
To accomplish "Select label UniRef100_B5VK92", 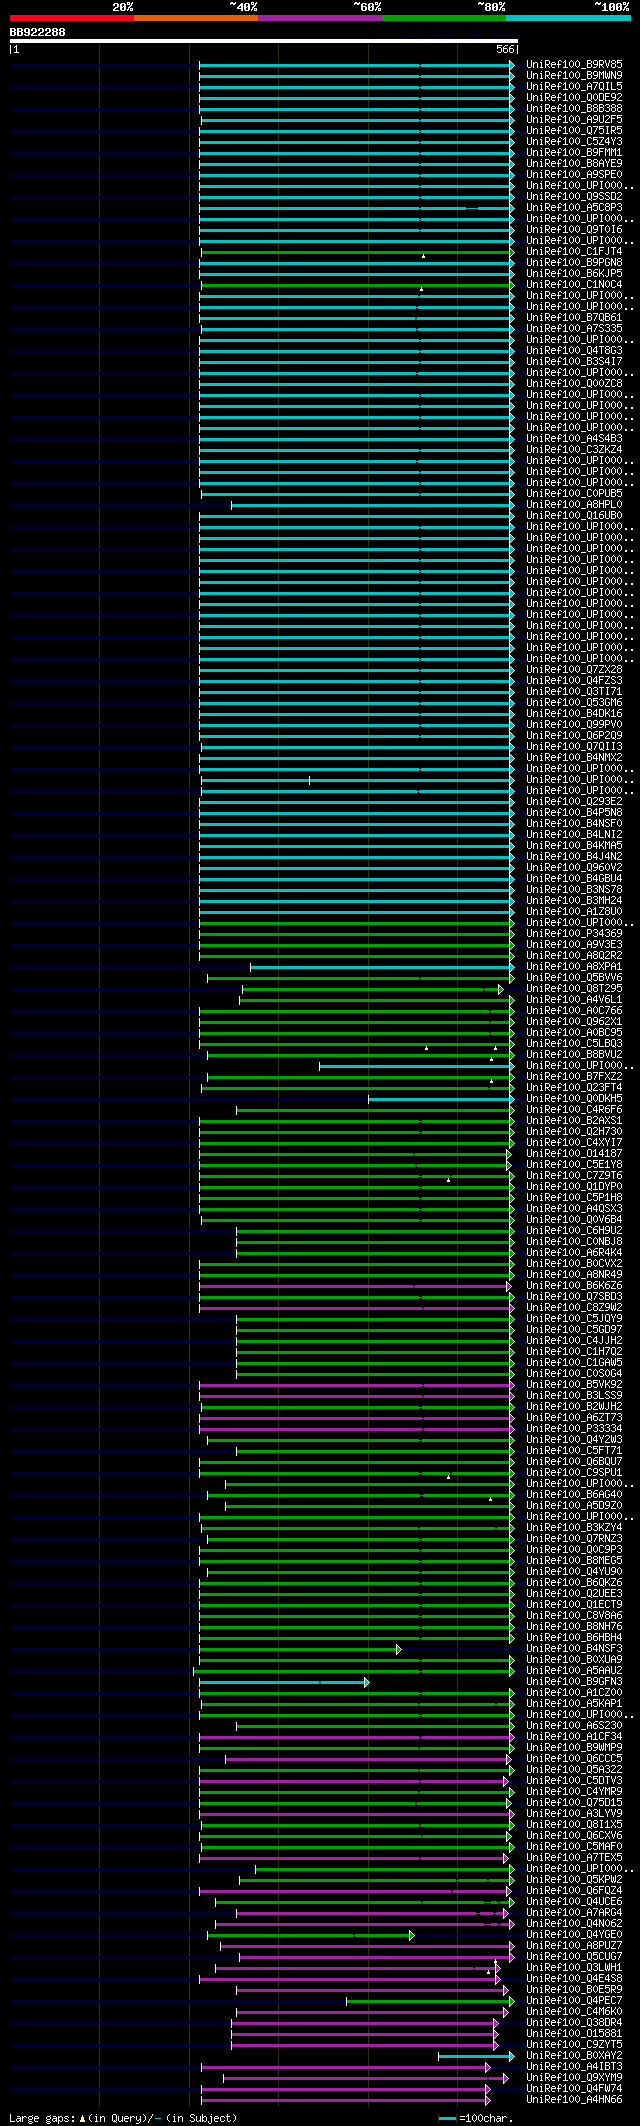I will pyautogui.click(x=574, y=1384).
